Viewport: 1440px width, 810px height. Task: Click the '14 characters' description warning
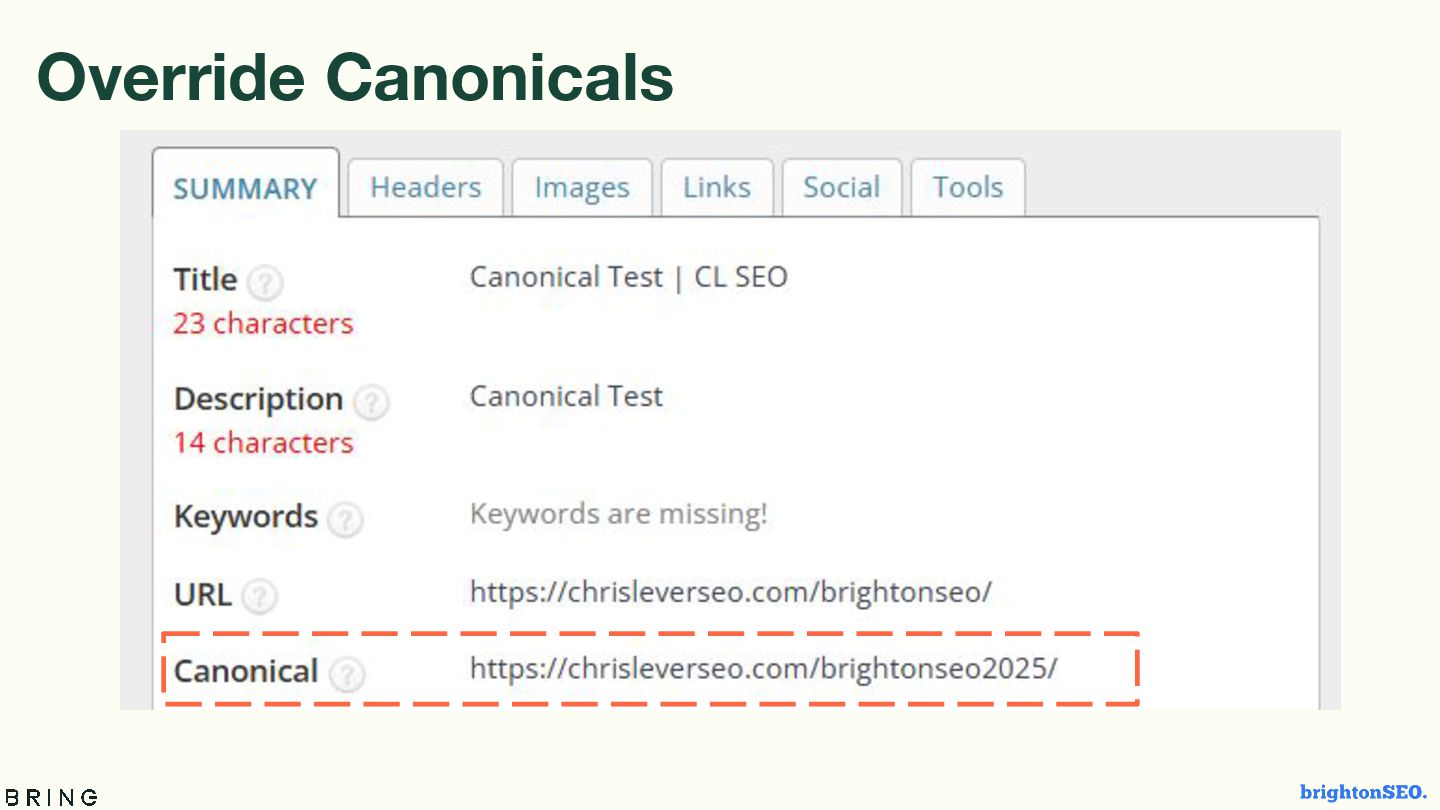263,443
